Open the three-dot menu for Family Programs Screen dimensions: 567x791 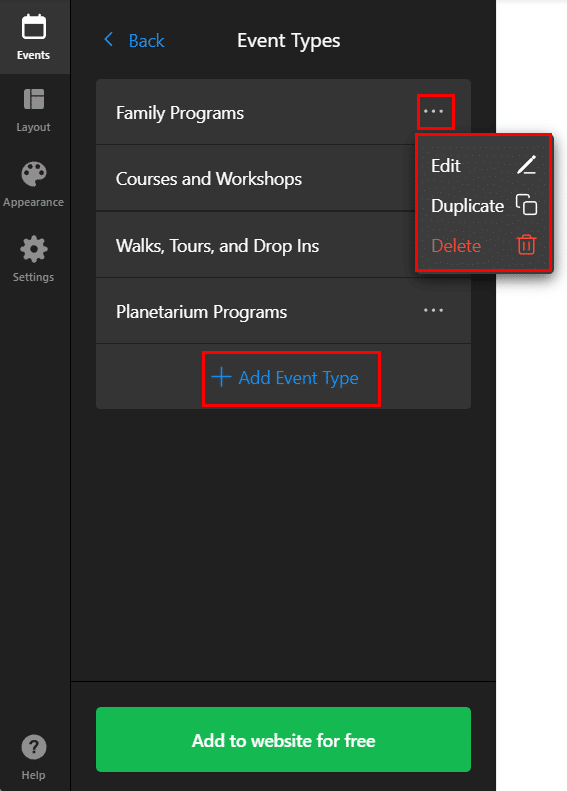433,111
